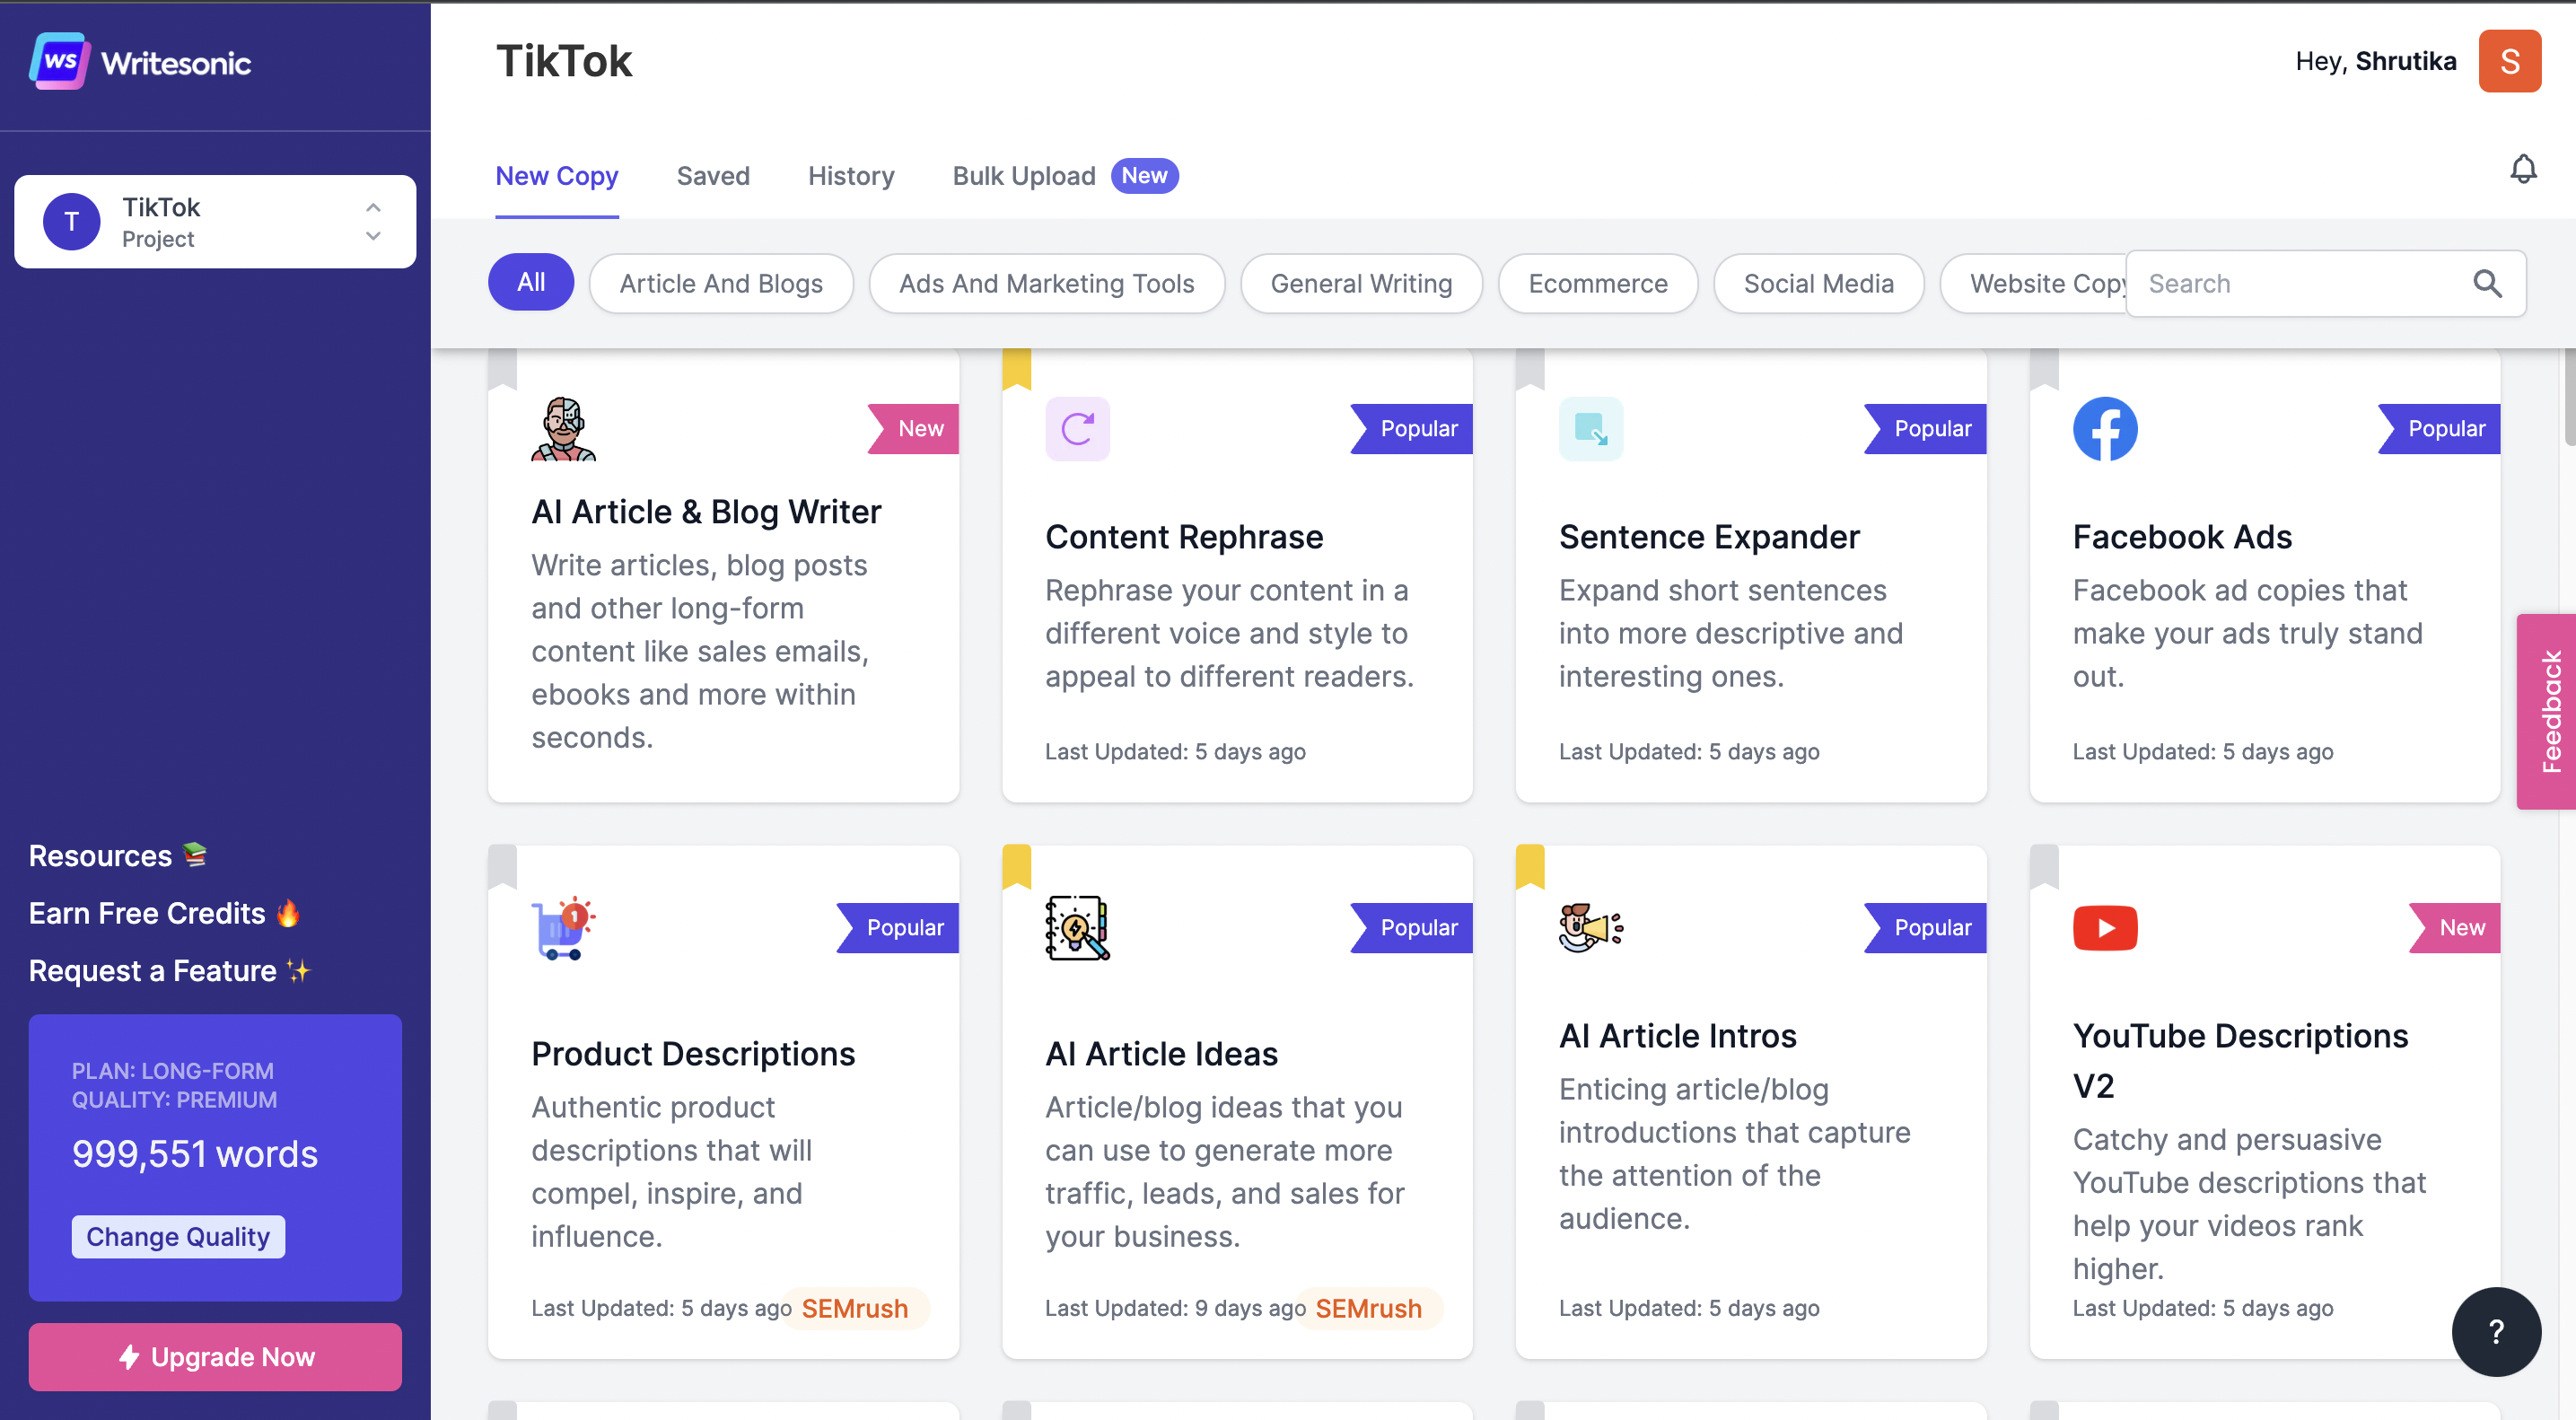Switch to the Saved tab
This screenshot has width=2576, height=1420.
[x=713, y=176]
